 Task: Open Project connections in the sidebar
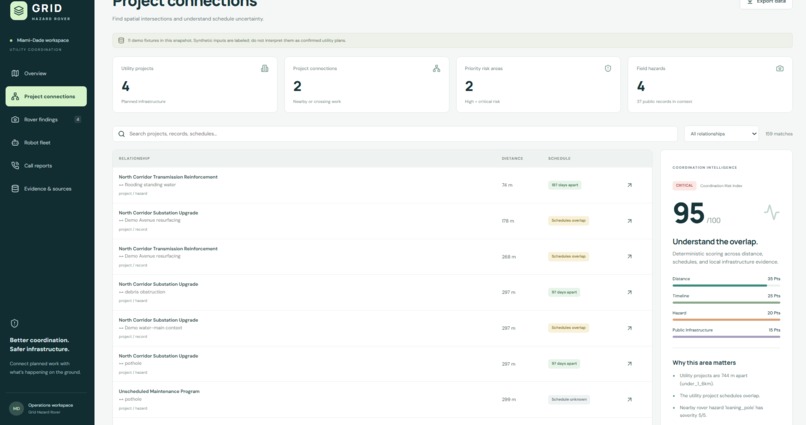[x=46, y=96]
